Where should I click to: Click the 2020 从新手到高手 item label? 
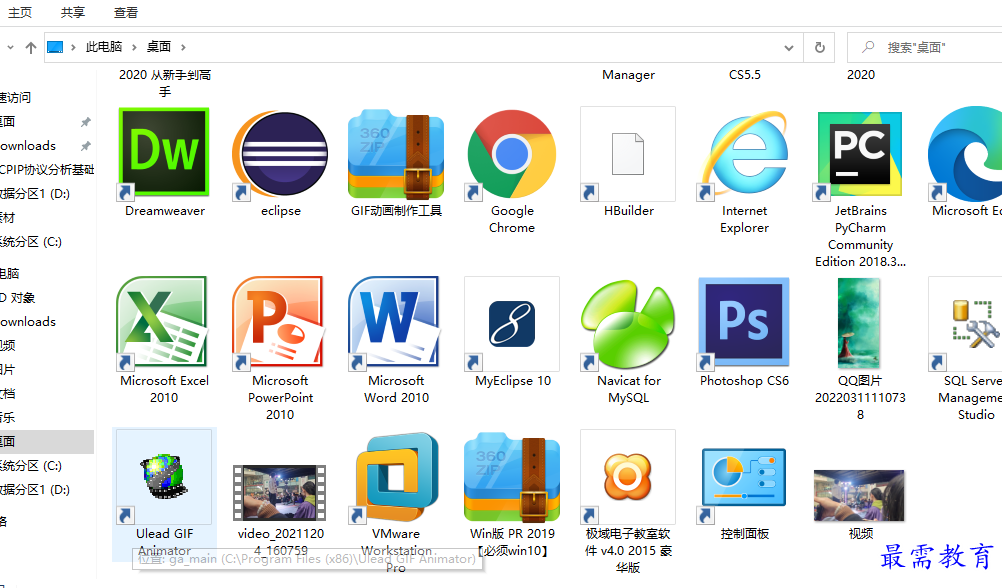pos(165,83)
